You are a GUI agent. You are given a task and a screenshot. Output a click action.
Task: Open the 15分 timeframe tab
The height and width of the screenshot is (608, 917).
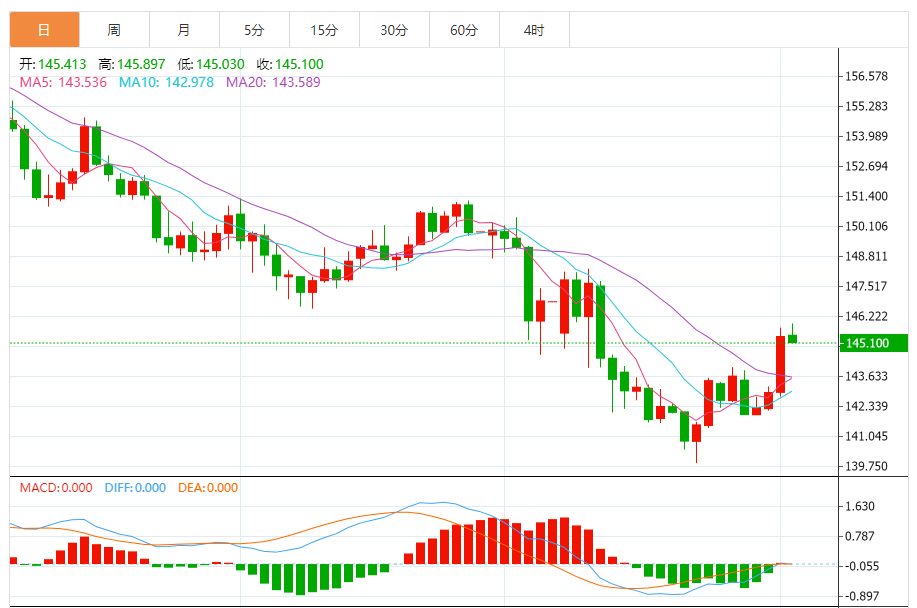324,29
